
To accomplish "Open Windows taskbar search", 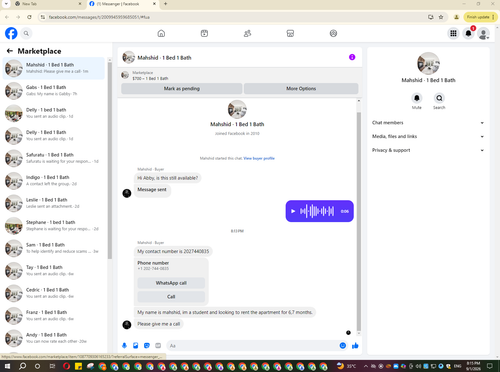I will tap(22, 366).
